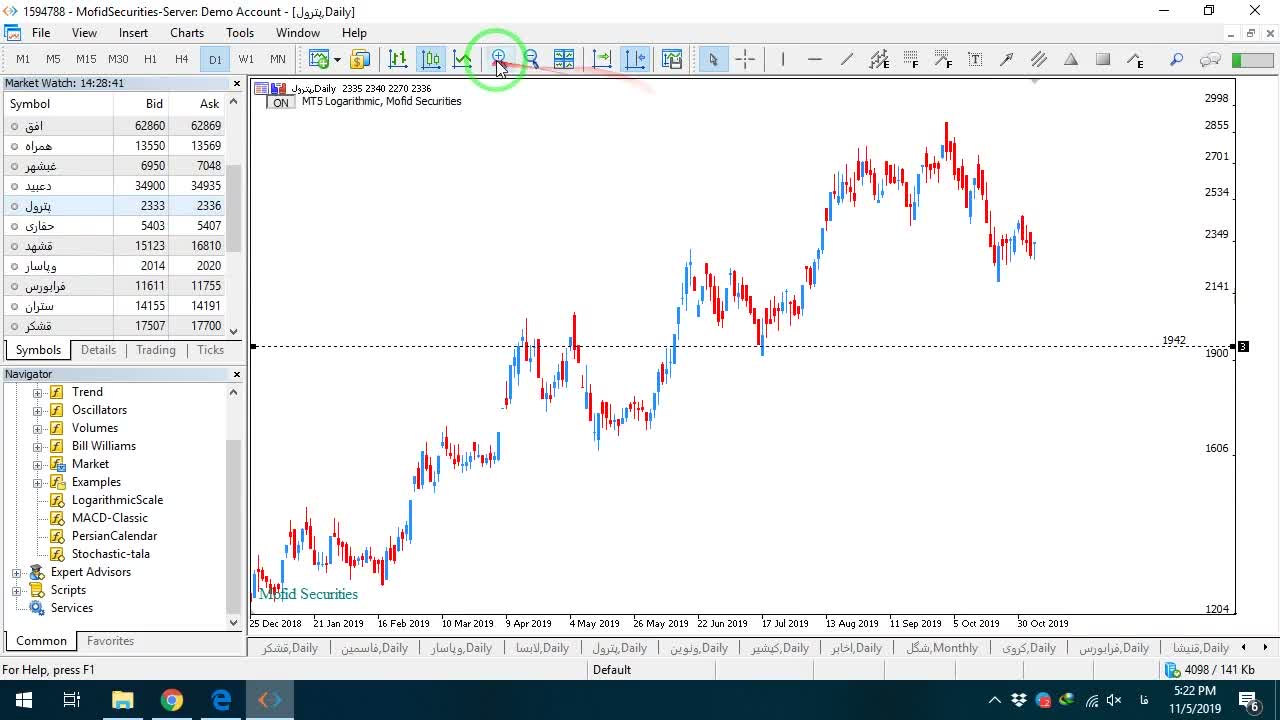
Task: Open the new chart dropdown arrow
Action: (x=337, y=59)
